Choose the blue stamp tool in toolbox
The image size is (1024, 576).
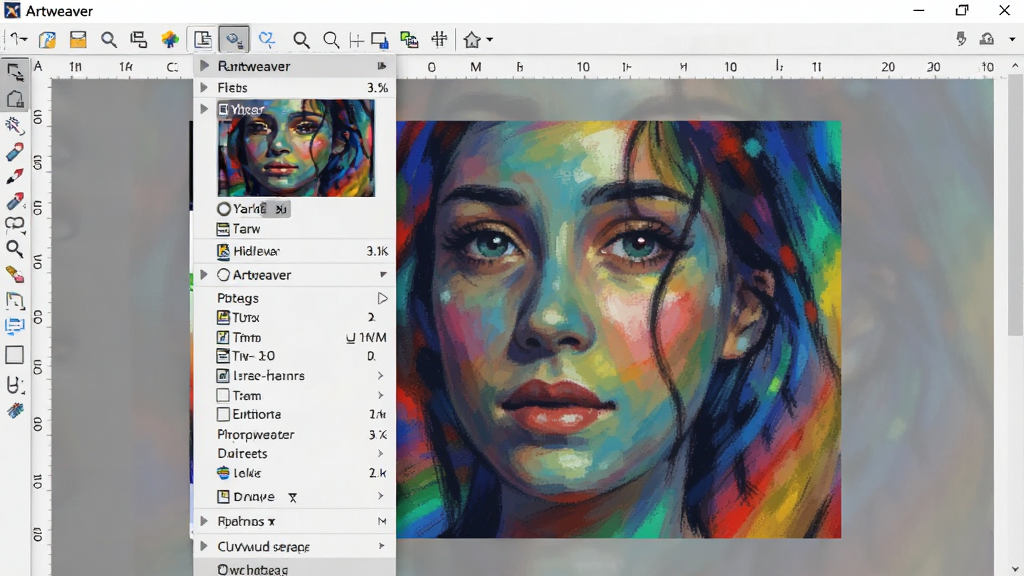pos(14,326)
